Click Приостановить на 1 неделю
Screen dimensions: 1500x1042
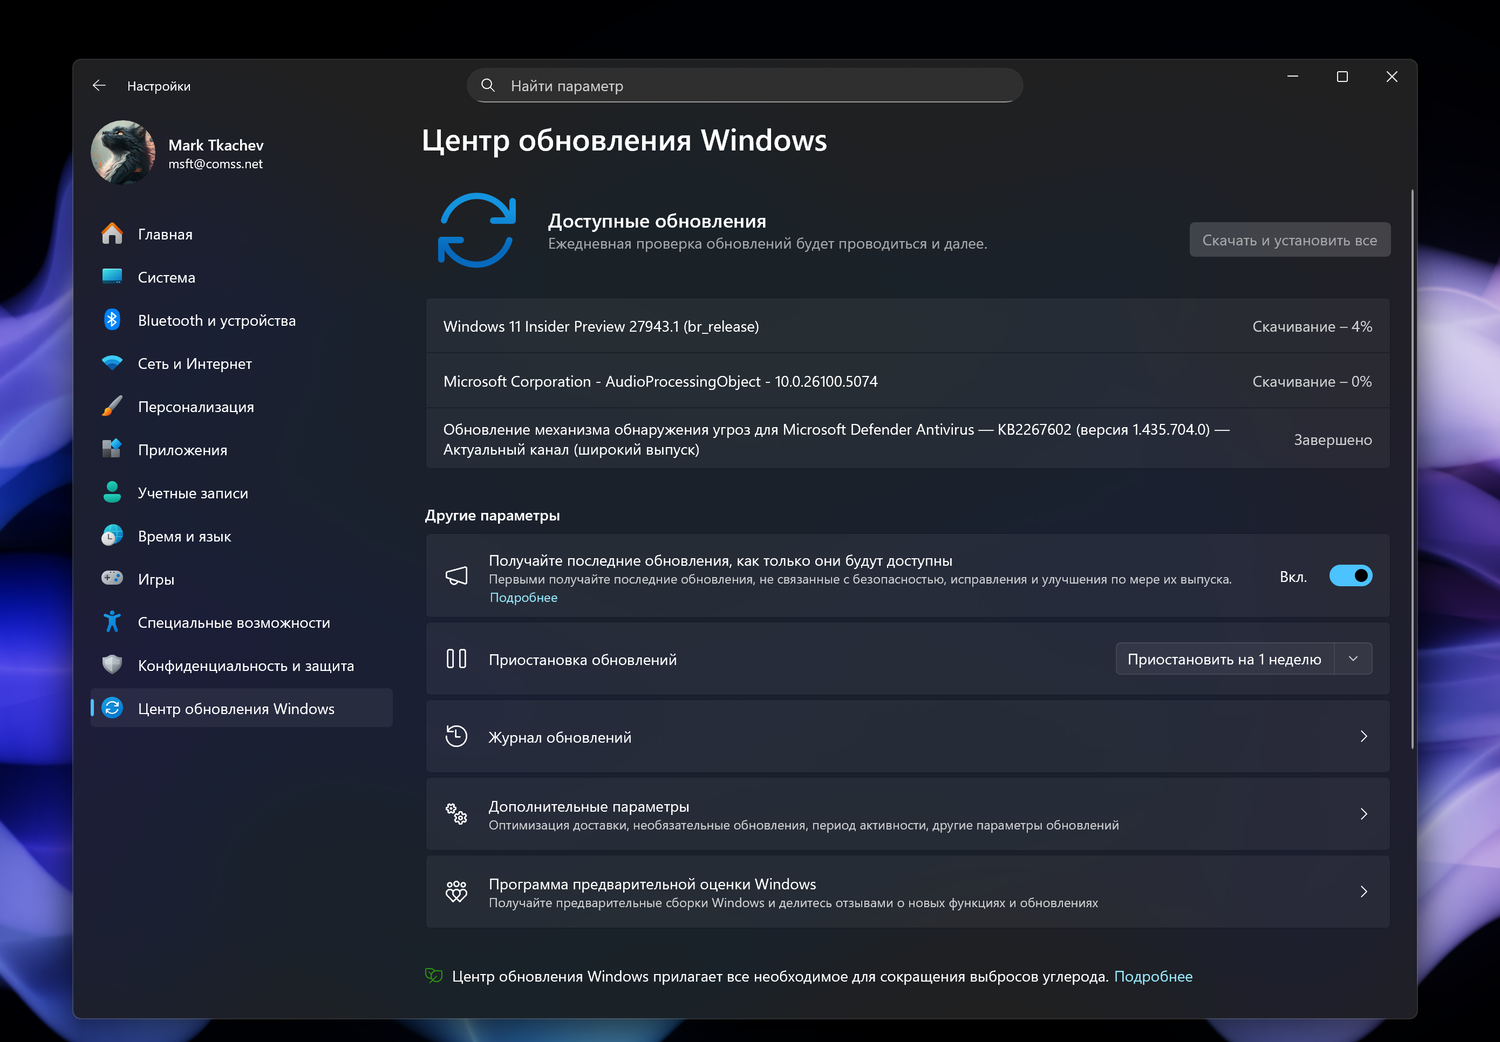click(x=1224, y=658)
